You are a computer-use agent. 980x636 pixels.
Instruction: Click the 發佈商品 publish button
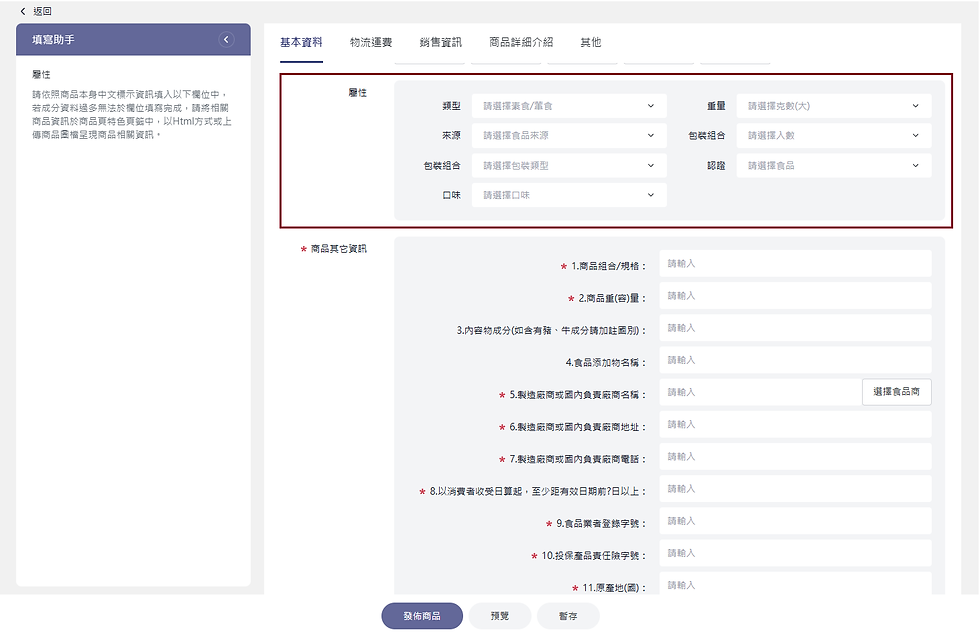click(x=422, y=616)
